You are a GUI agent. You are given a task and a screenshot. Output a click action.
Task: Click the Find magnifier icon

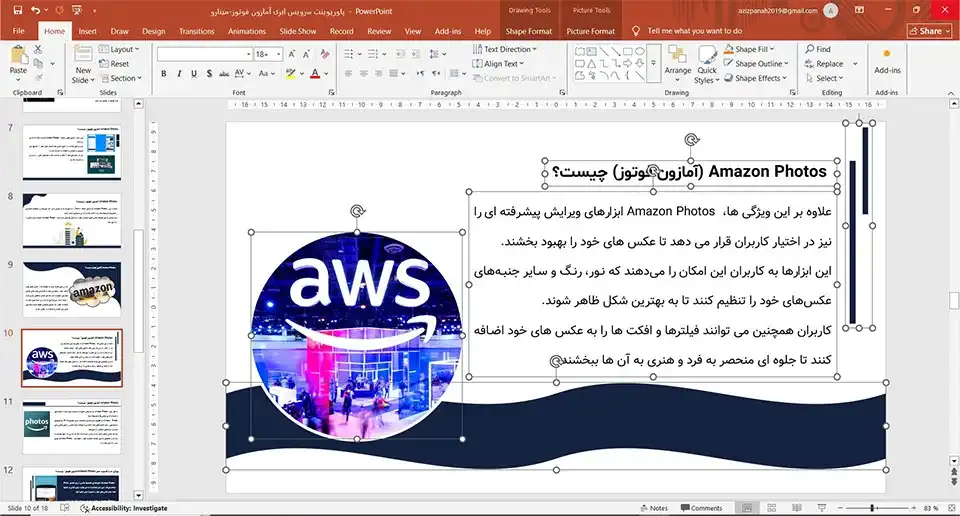pyautogui.click(x=810, y=49)
